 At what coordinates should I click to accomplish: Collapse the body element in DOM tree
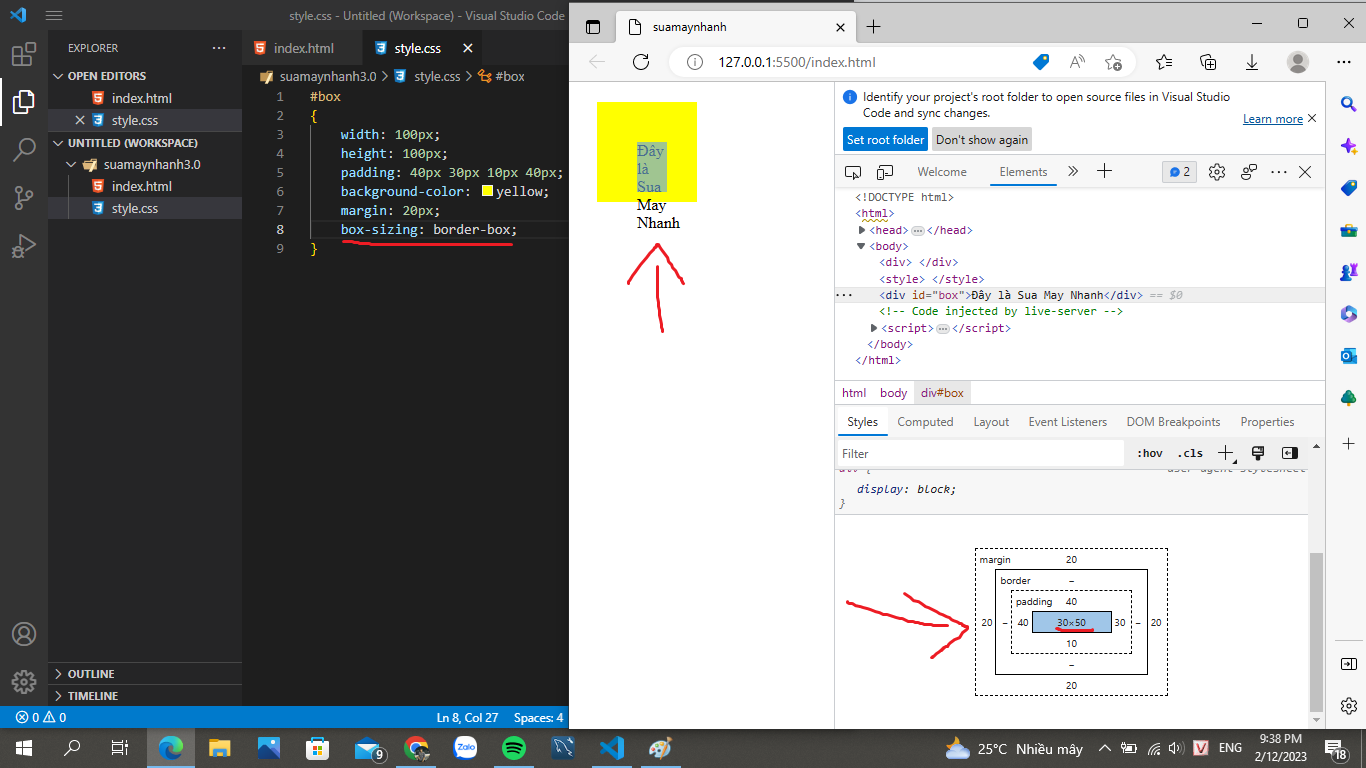862,246
